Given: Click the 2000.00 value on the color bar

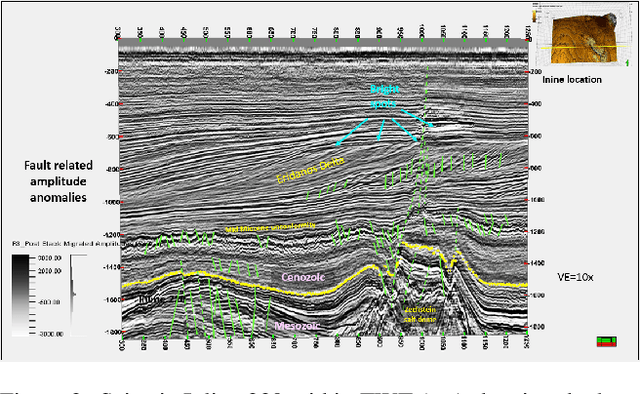Looking at the screenshot, I should tap(50, 271).
